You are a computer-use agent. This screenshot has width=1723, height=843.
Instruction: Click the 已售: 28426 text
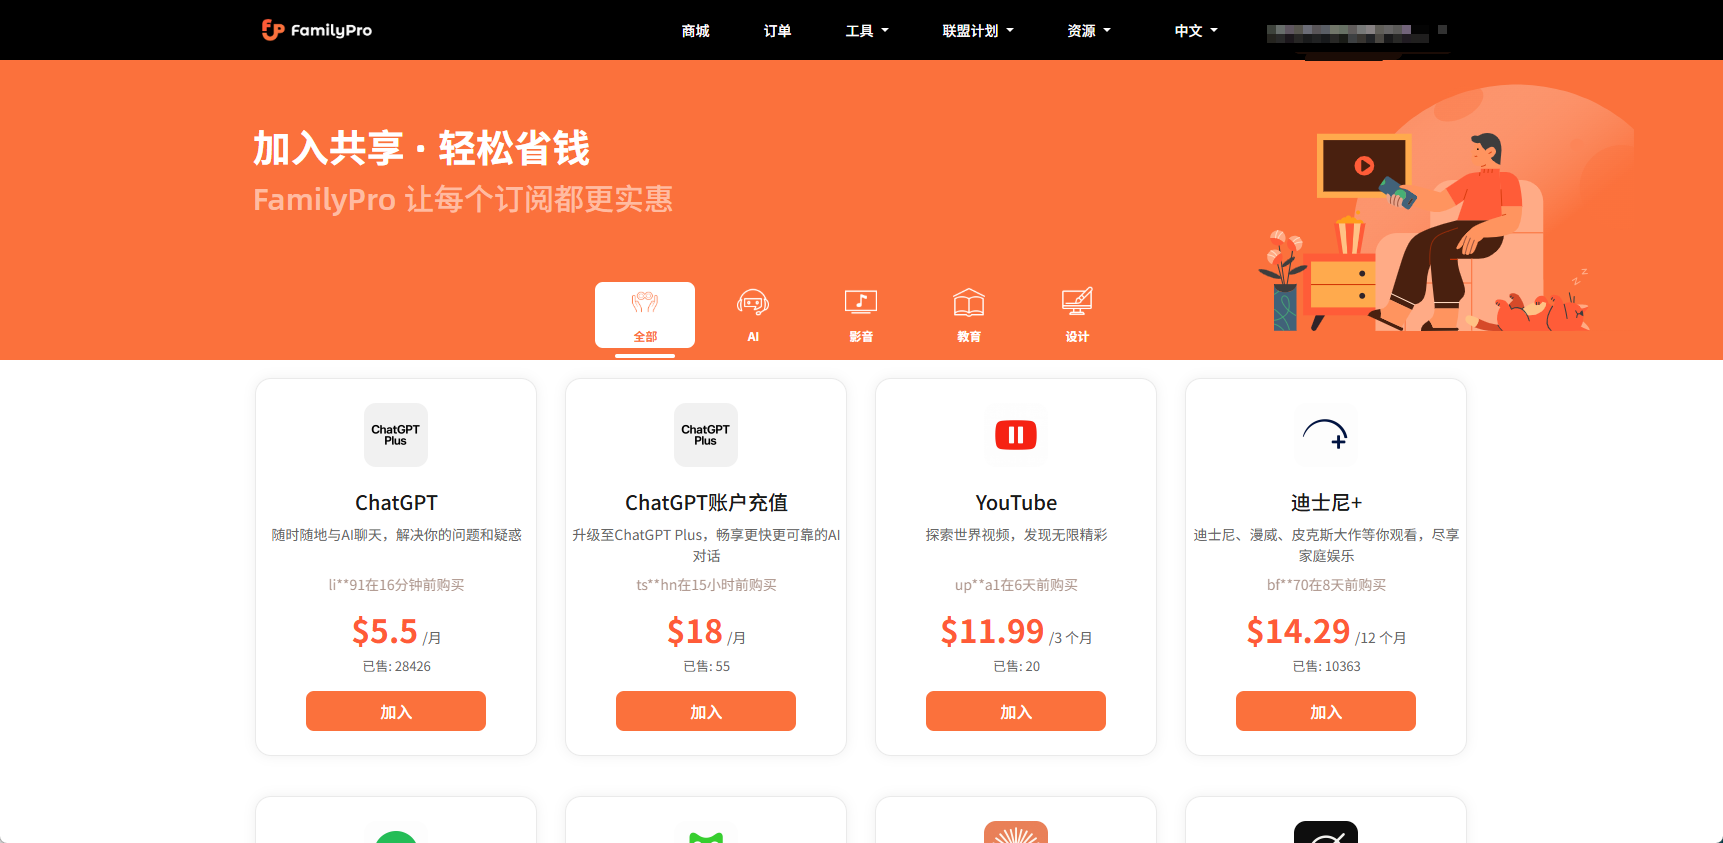click(x=396, y=666)
